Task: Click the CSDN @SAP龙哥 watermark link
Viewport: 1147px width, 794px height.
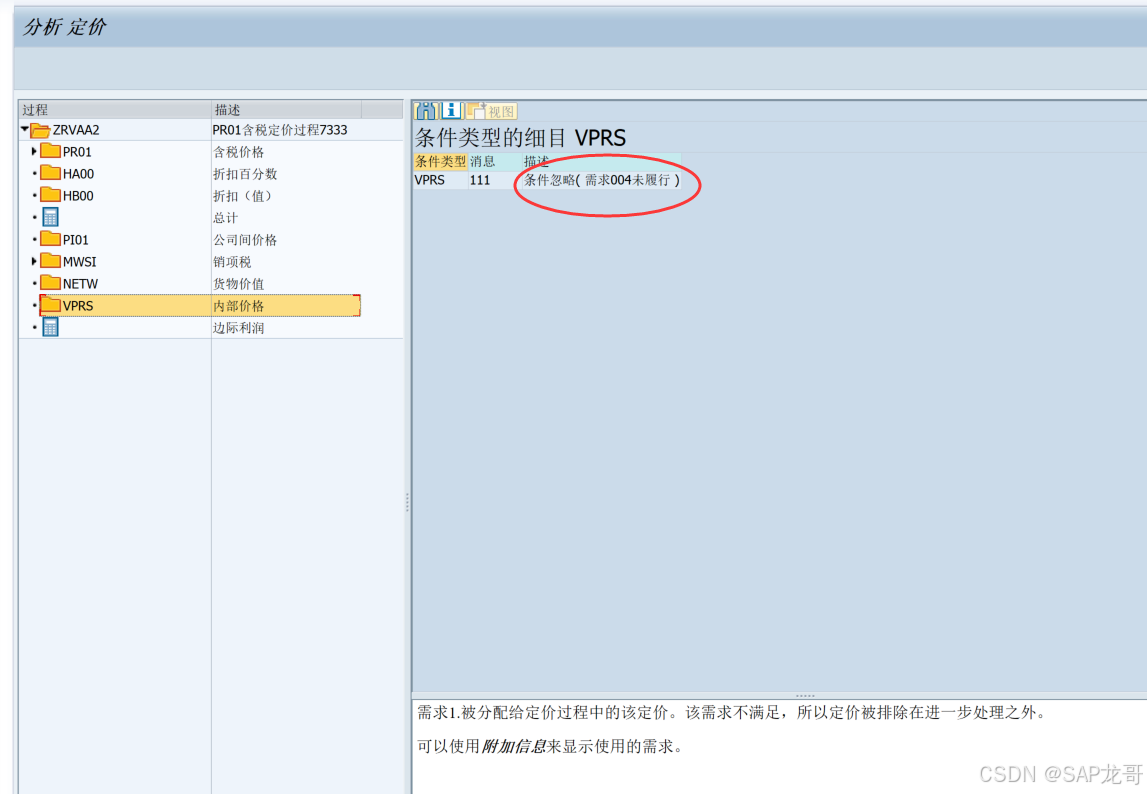Action: click(x=1063, y=775)
